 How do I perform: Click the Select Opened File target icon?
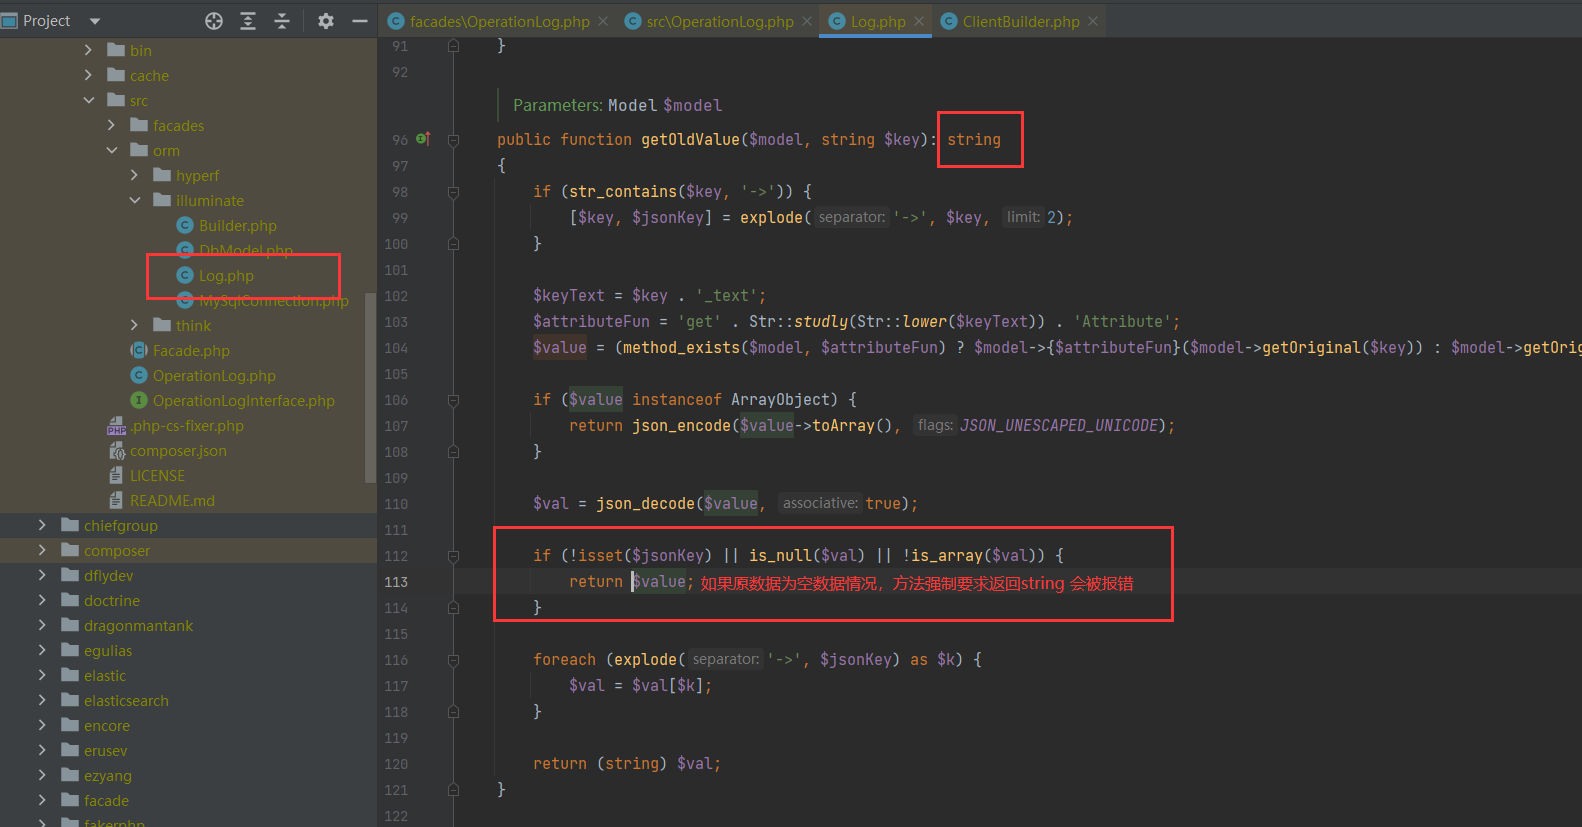(214, 21)
